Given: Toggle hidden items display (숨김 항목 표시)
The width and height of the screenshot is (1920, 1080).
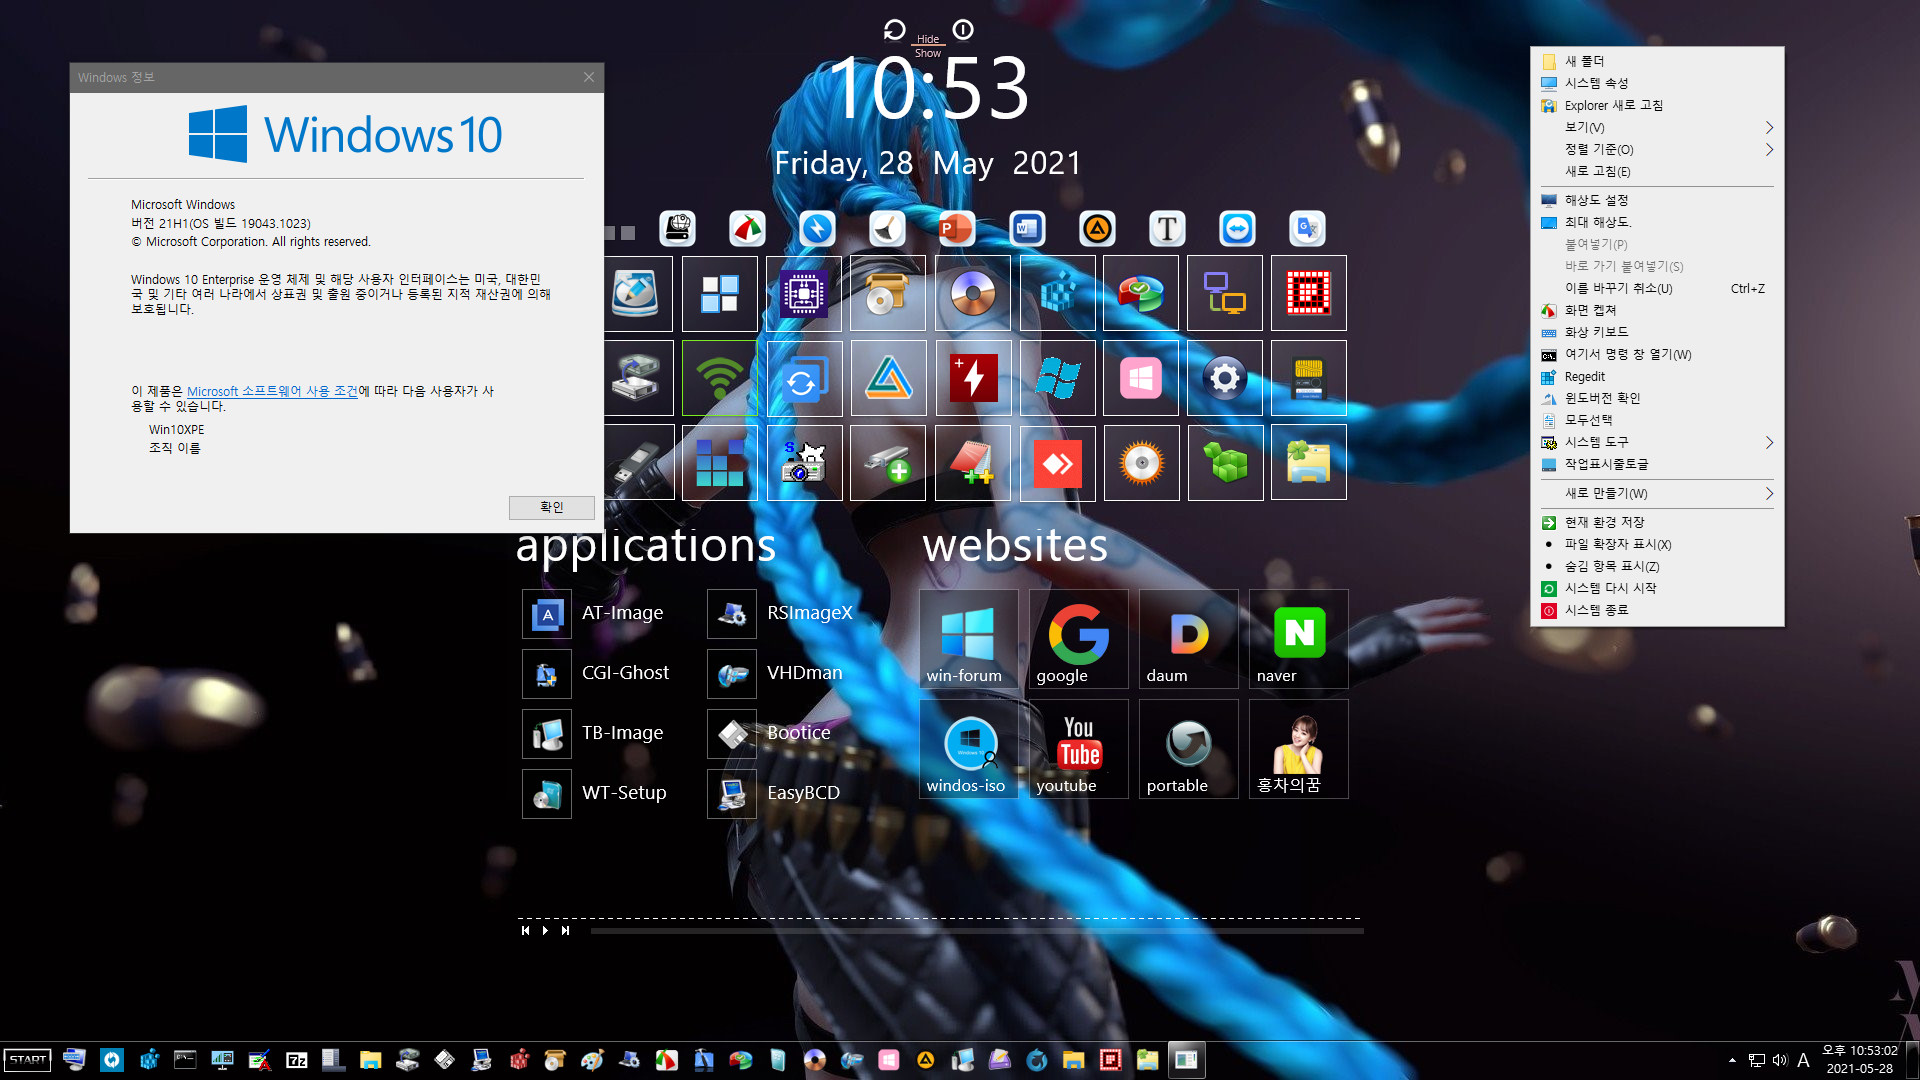Looking at the screenshot, I should coord(1657,566).
